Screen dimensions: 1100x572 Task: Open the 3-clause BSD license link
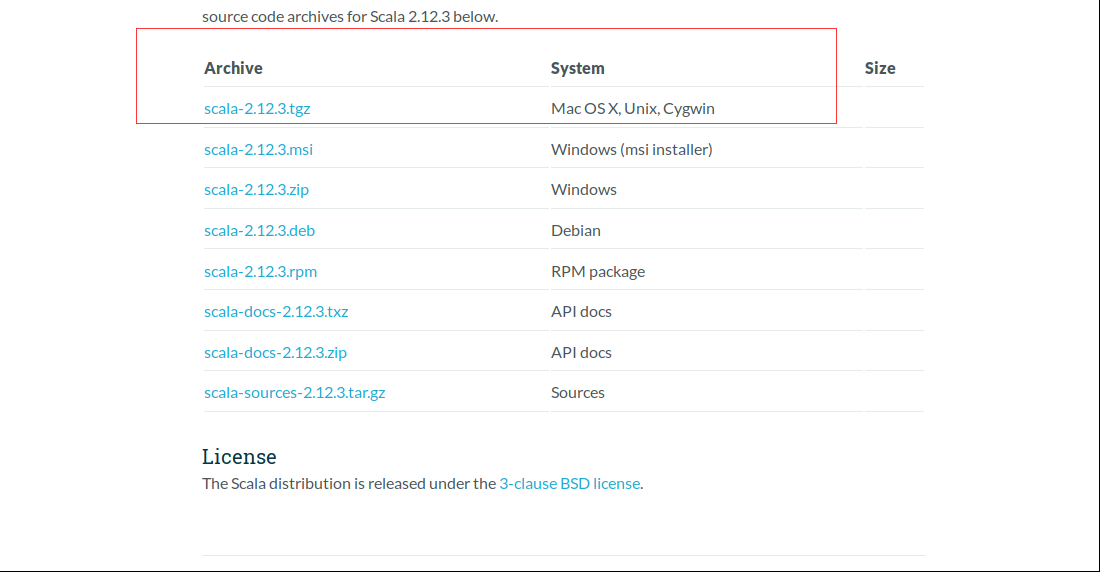[569, 484]
